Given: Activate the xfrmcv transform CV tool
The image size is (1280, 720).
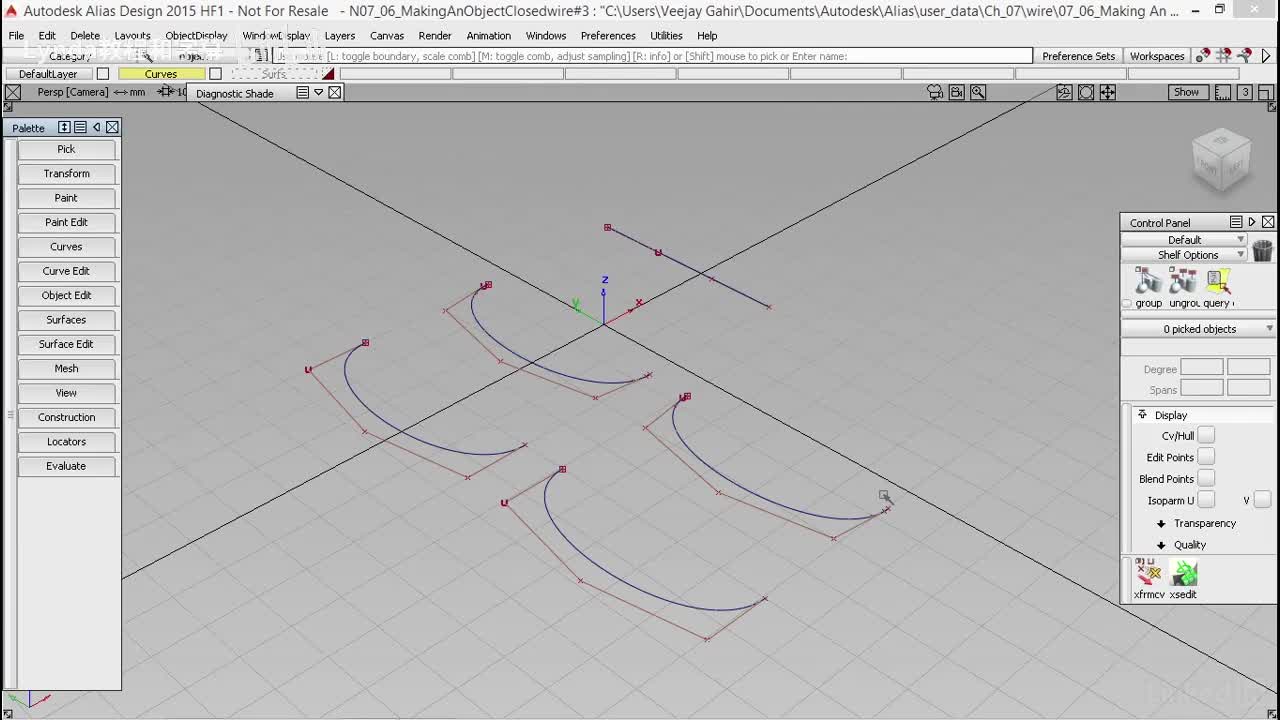Looking at the screenshot, I should point(1148,572).
